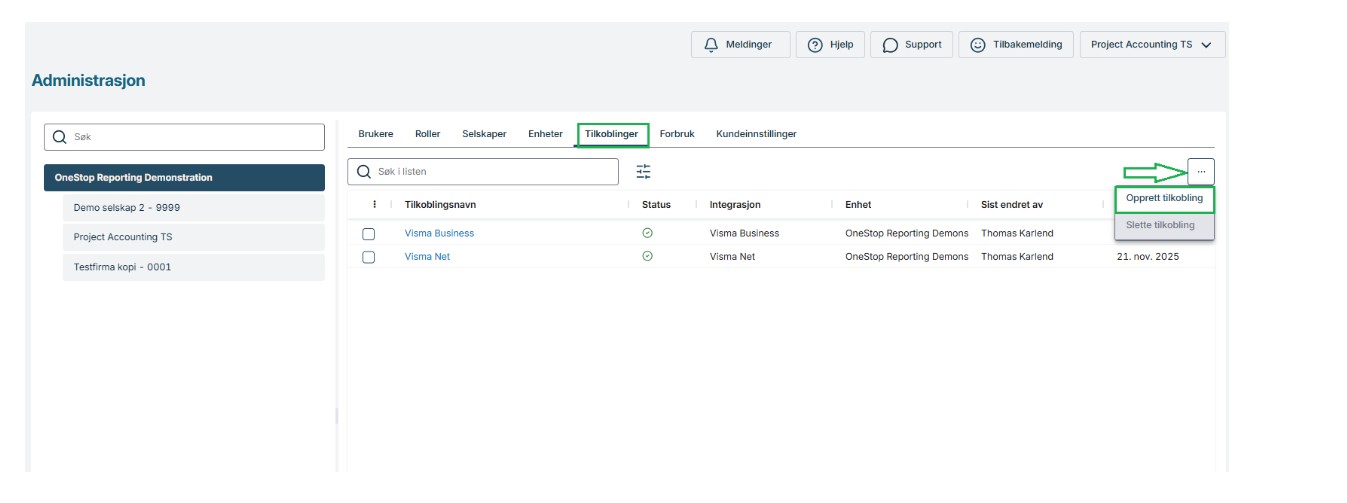Select OneStop Reporting Demonstration tree node
This screenshot has width=1347, height=503.
tap(184, 178)
